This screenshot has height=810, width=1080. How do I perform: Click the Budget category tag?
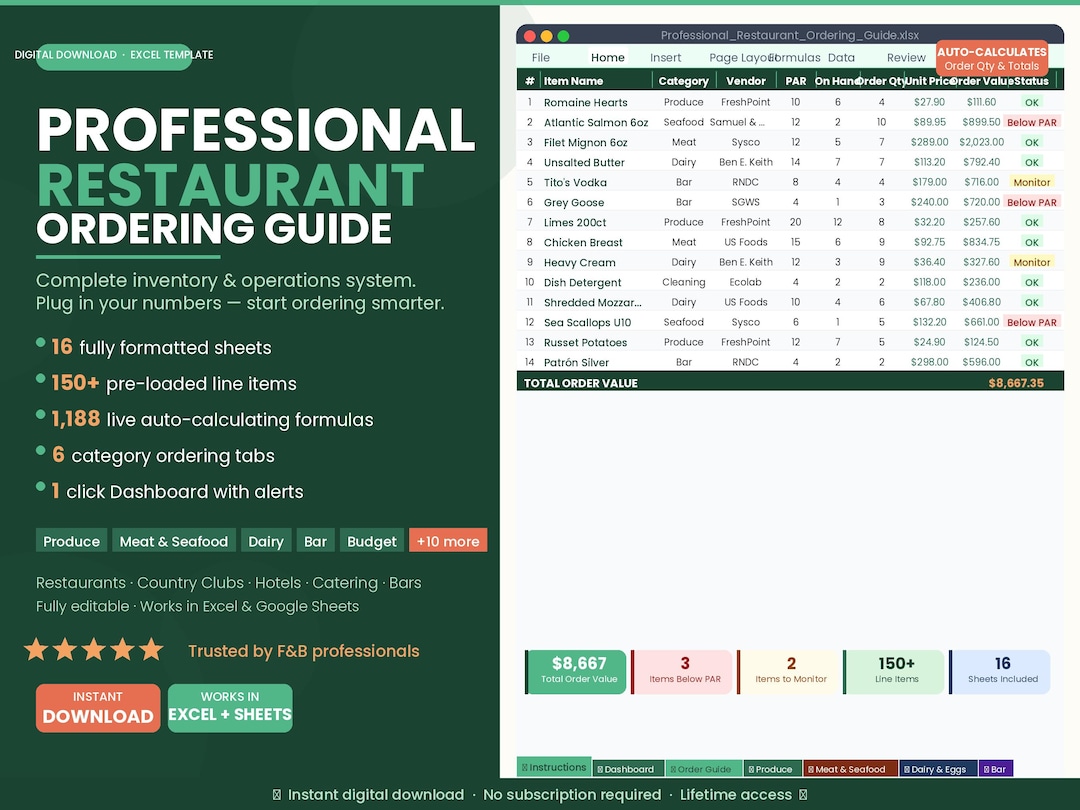click(x=372, y=541)
